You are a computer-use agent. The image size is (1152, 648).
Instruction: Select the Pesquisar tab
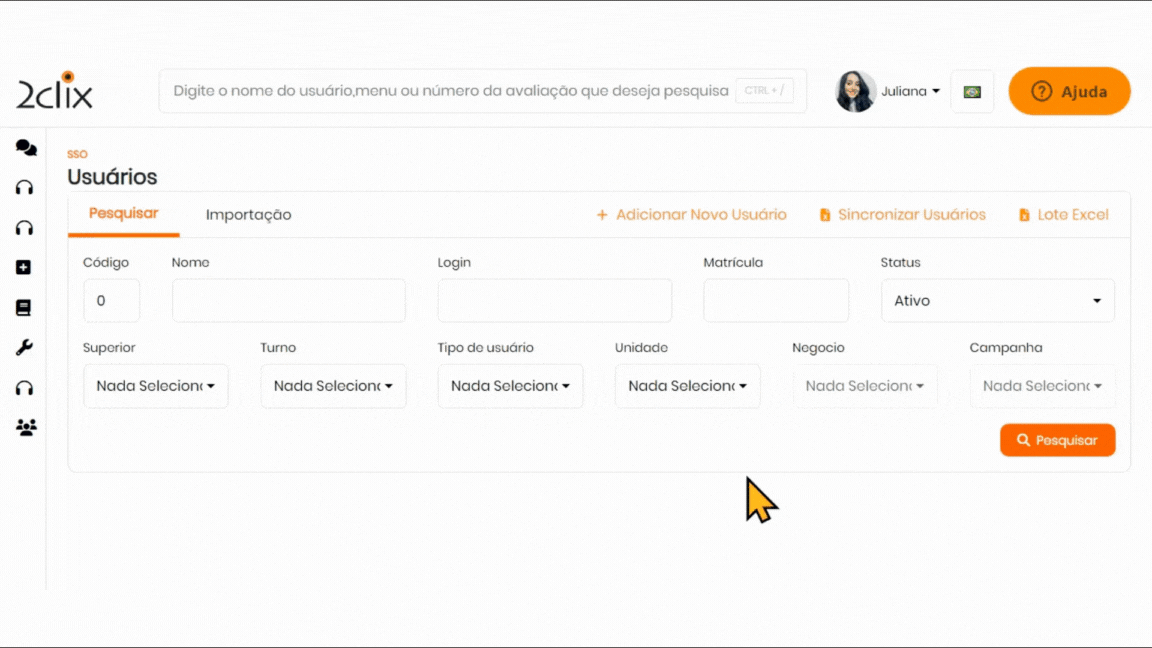click(124, 214)
